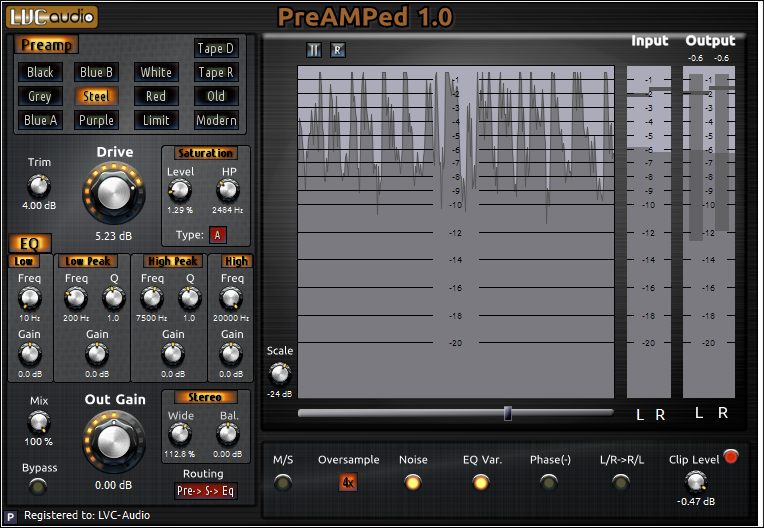764x528 pixels.
Task: Select the Black preamp model
Action: [40, 72]
